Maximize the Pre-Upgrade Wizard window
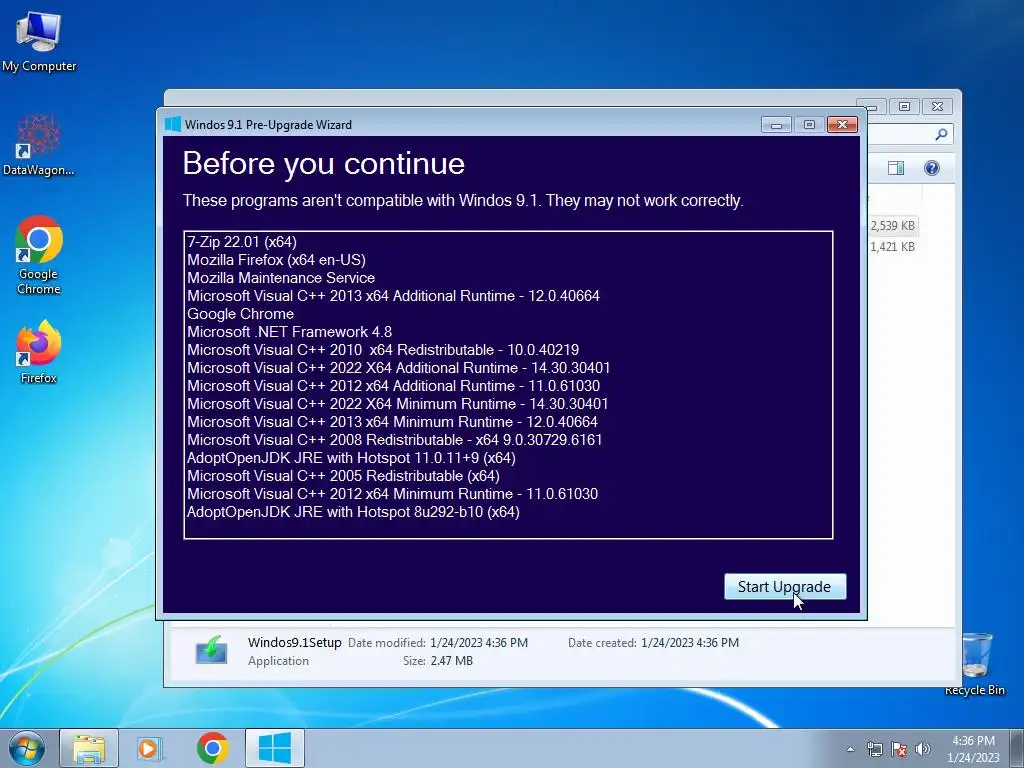1024x768 pixels. [809, 125]
